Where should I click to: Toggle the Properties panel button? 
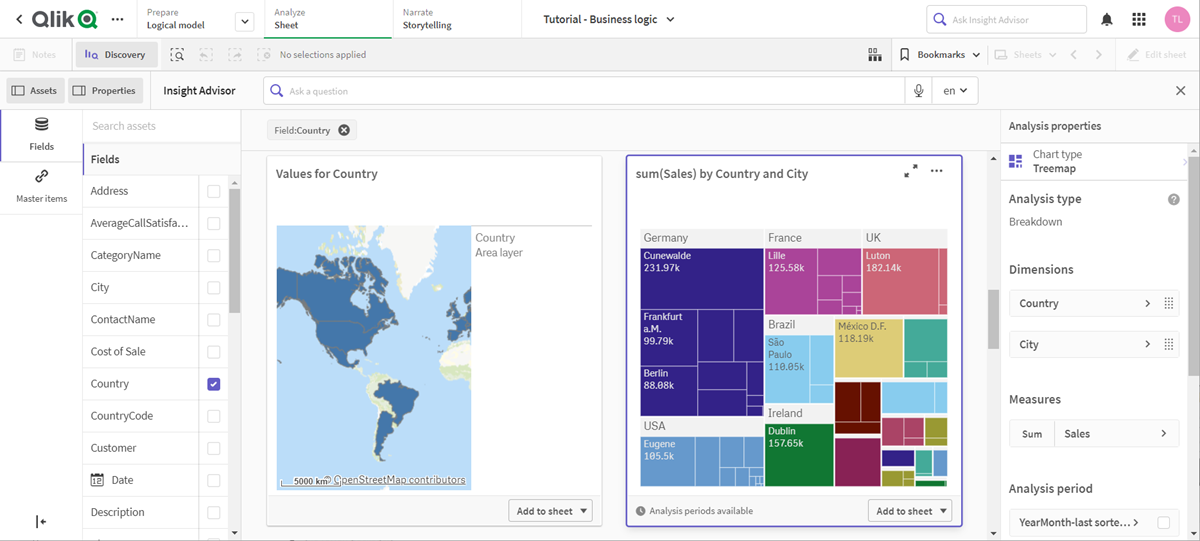[105, 91]
